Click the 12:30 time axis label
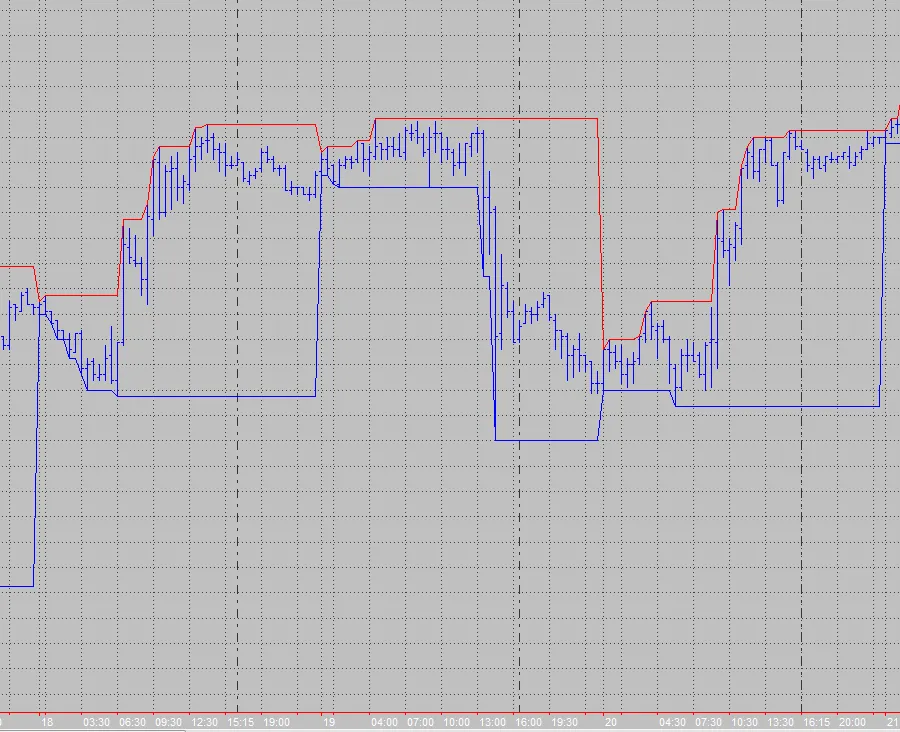The width and height of the screenshot is (900, 732). coord(205,722)
